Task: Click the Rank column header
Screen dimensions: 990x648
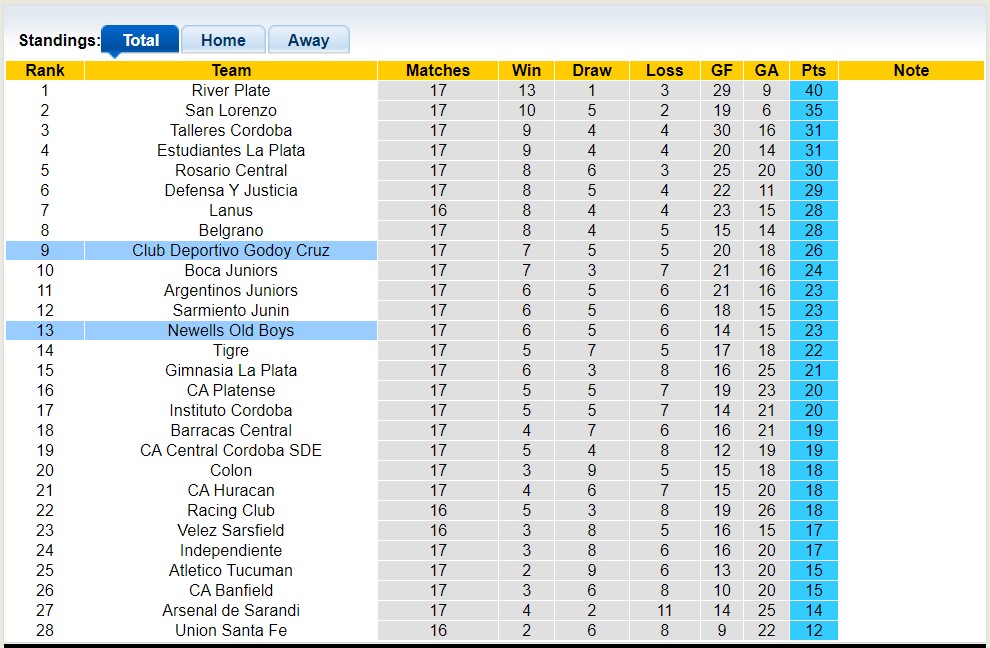Action: 44,70
